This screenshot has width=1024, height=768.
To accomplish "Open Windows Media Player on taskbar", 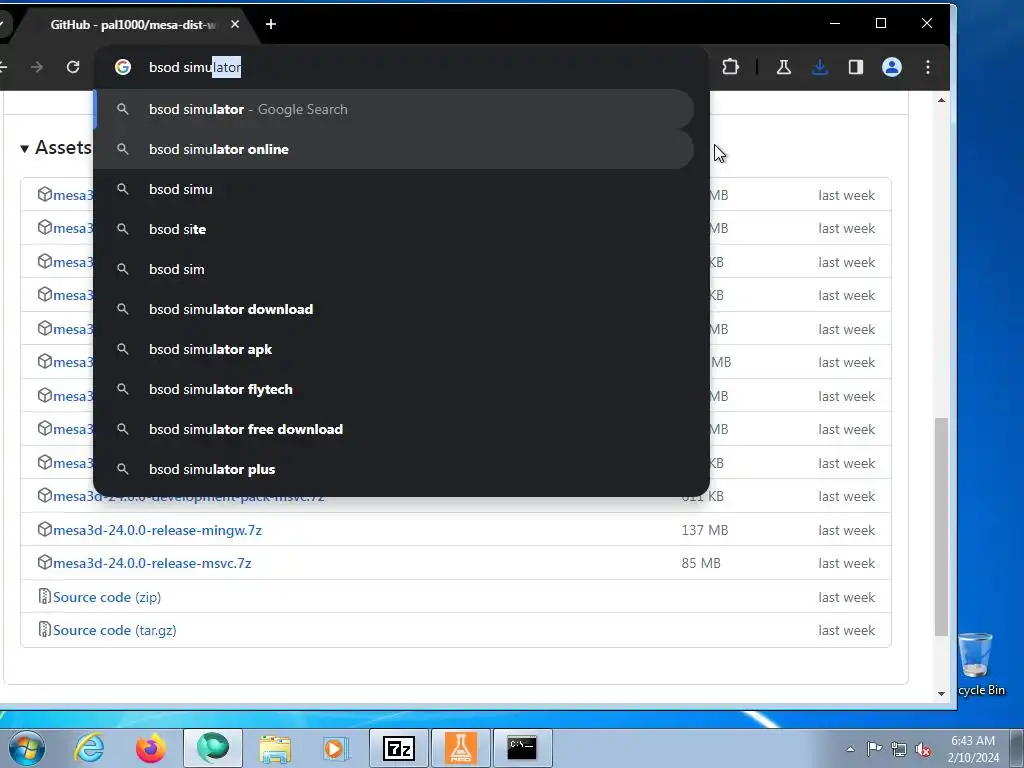I will [x=336, y=748].
